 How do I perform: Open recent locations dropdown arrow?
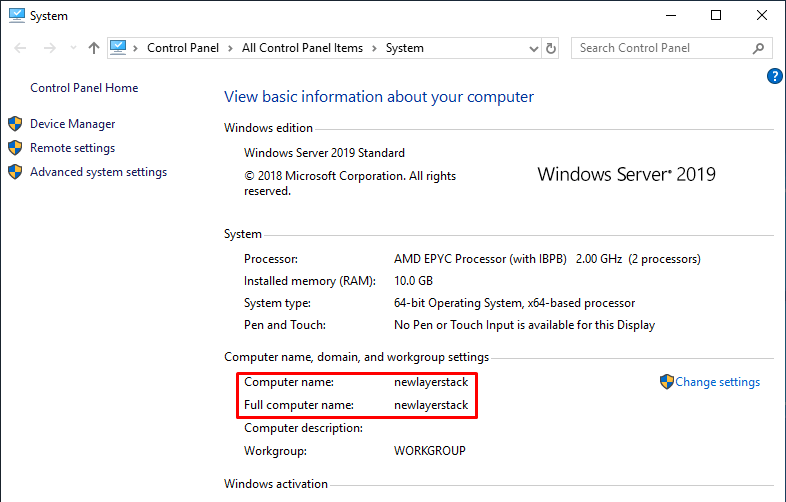pyautogui.click(x=73, y=48)
